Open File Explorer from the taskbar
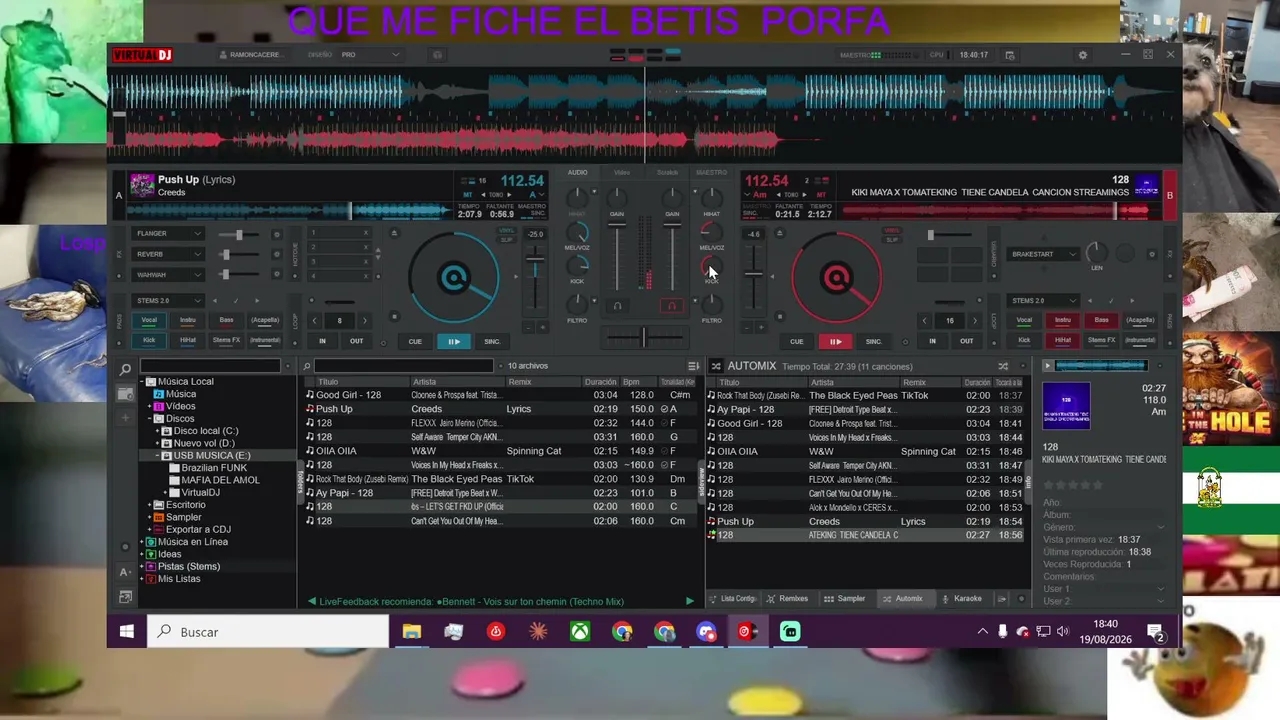This screenshot has height=720, width=1280. (412, 632)
